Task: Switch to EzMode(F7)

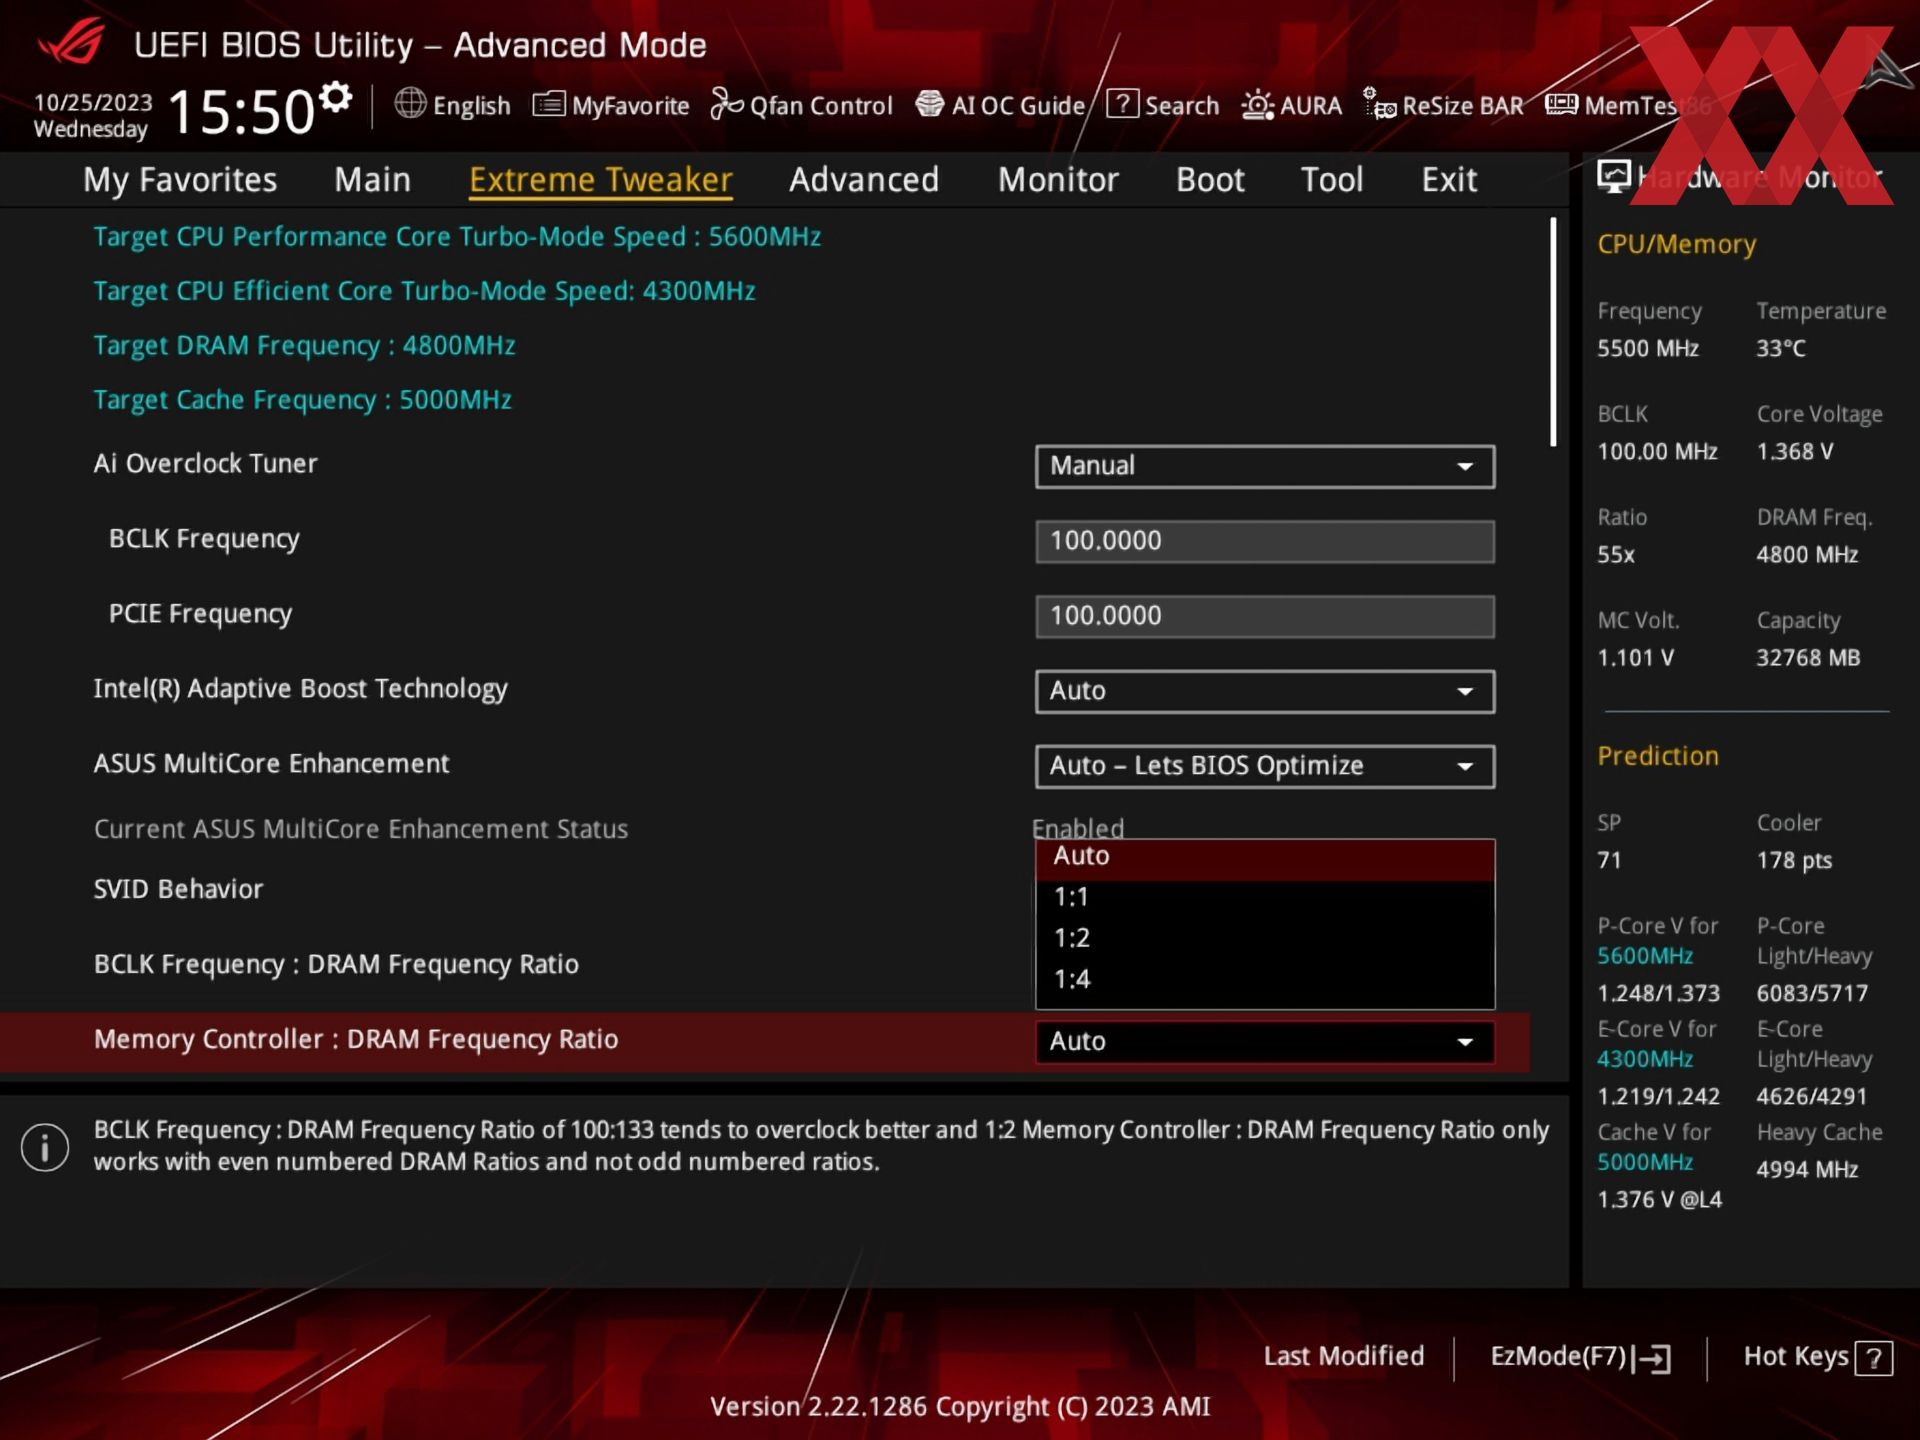Action: pos(1580,1357)
